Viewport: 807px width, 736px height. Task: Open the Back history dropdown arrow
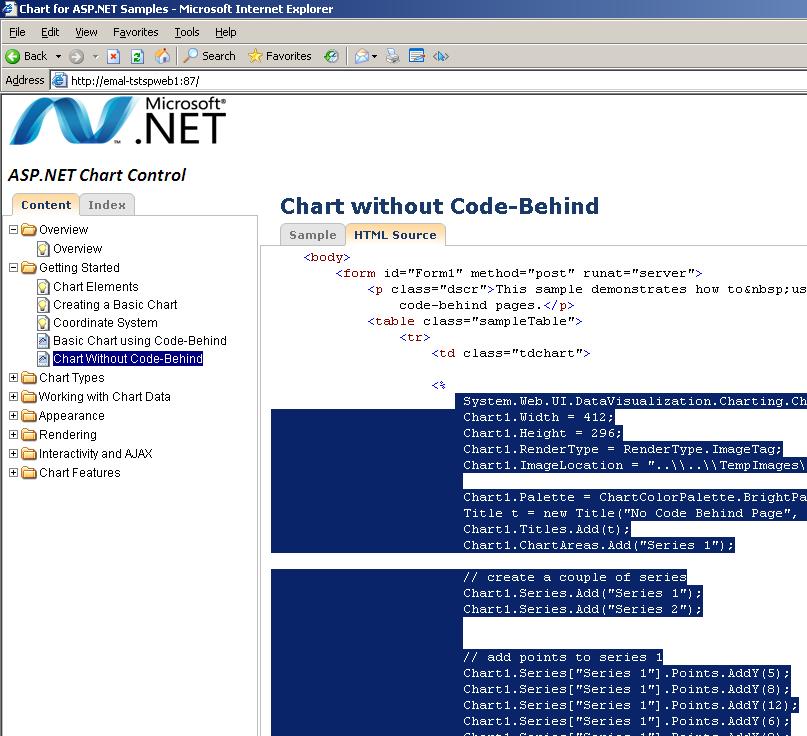[58, 56]
